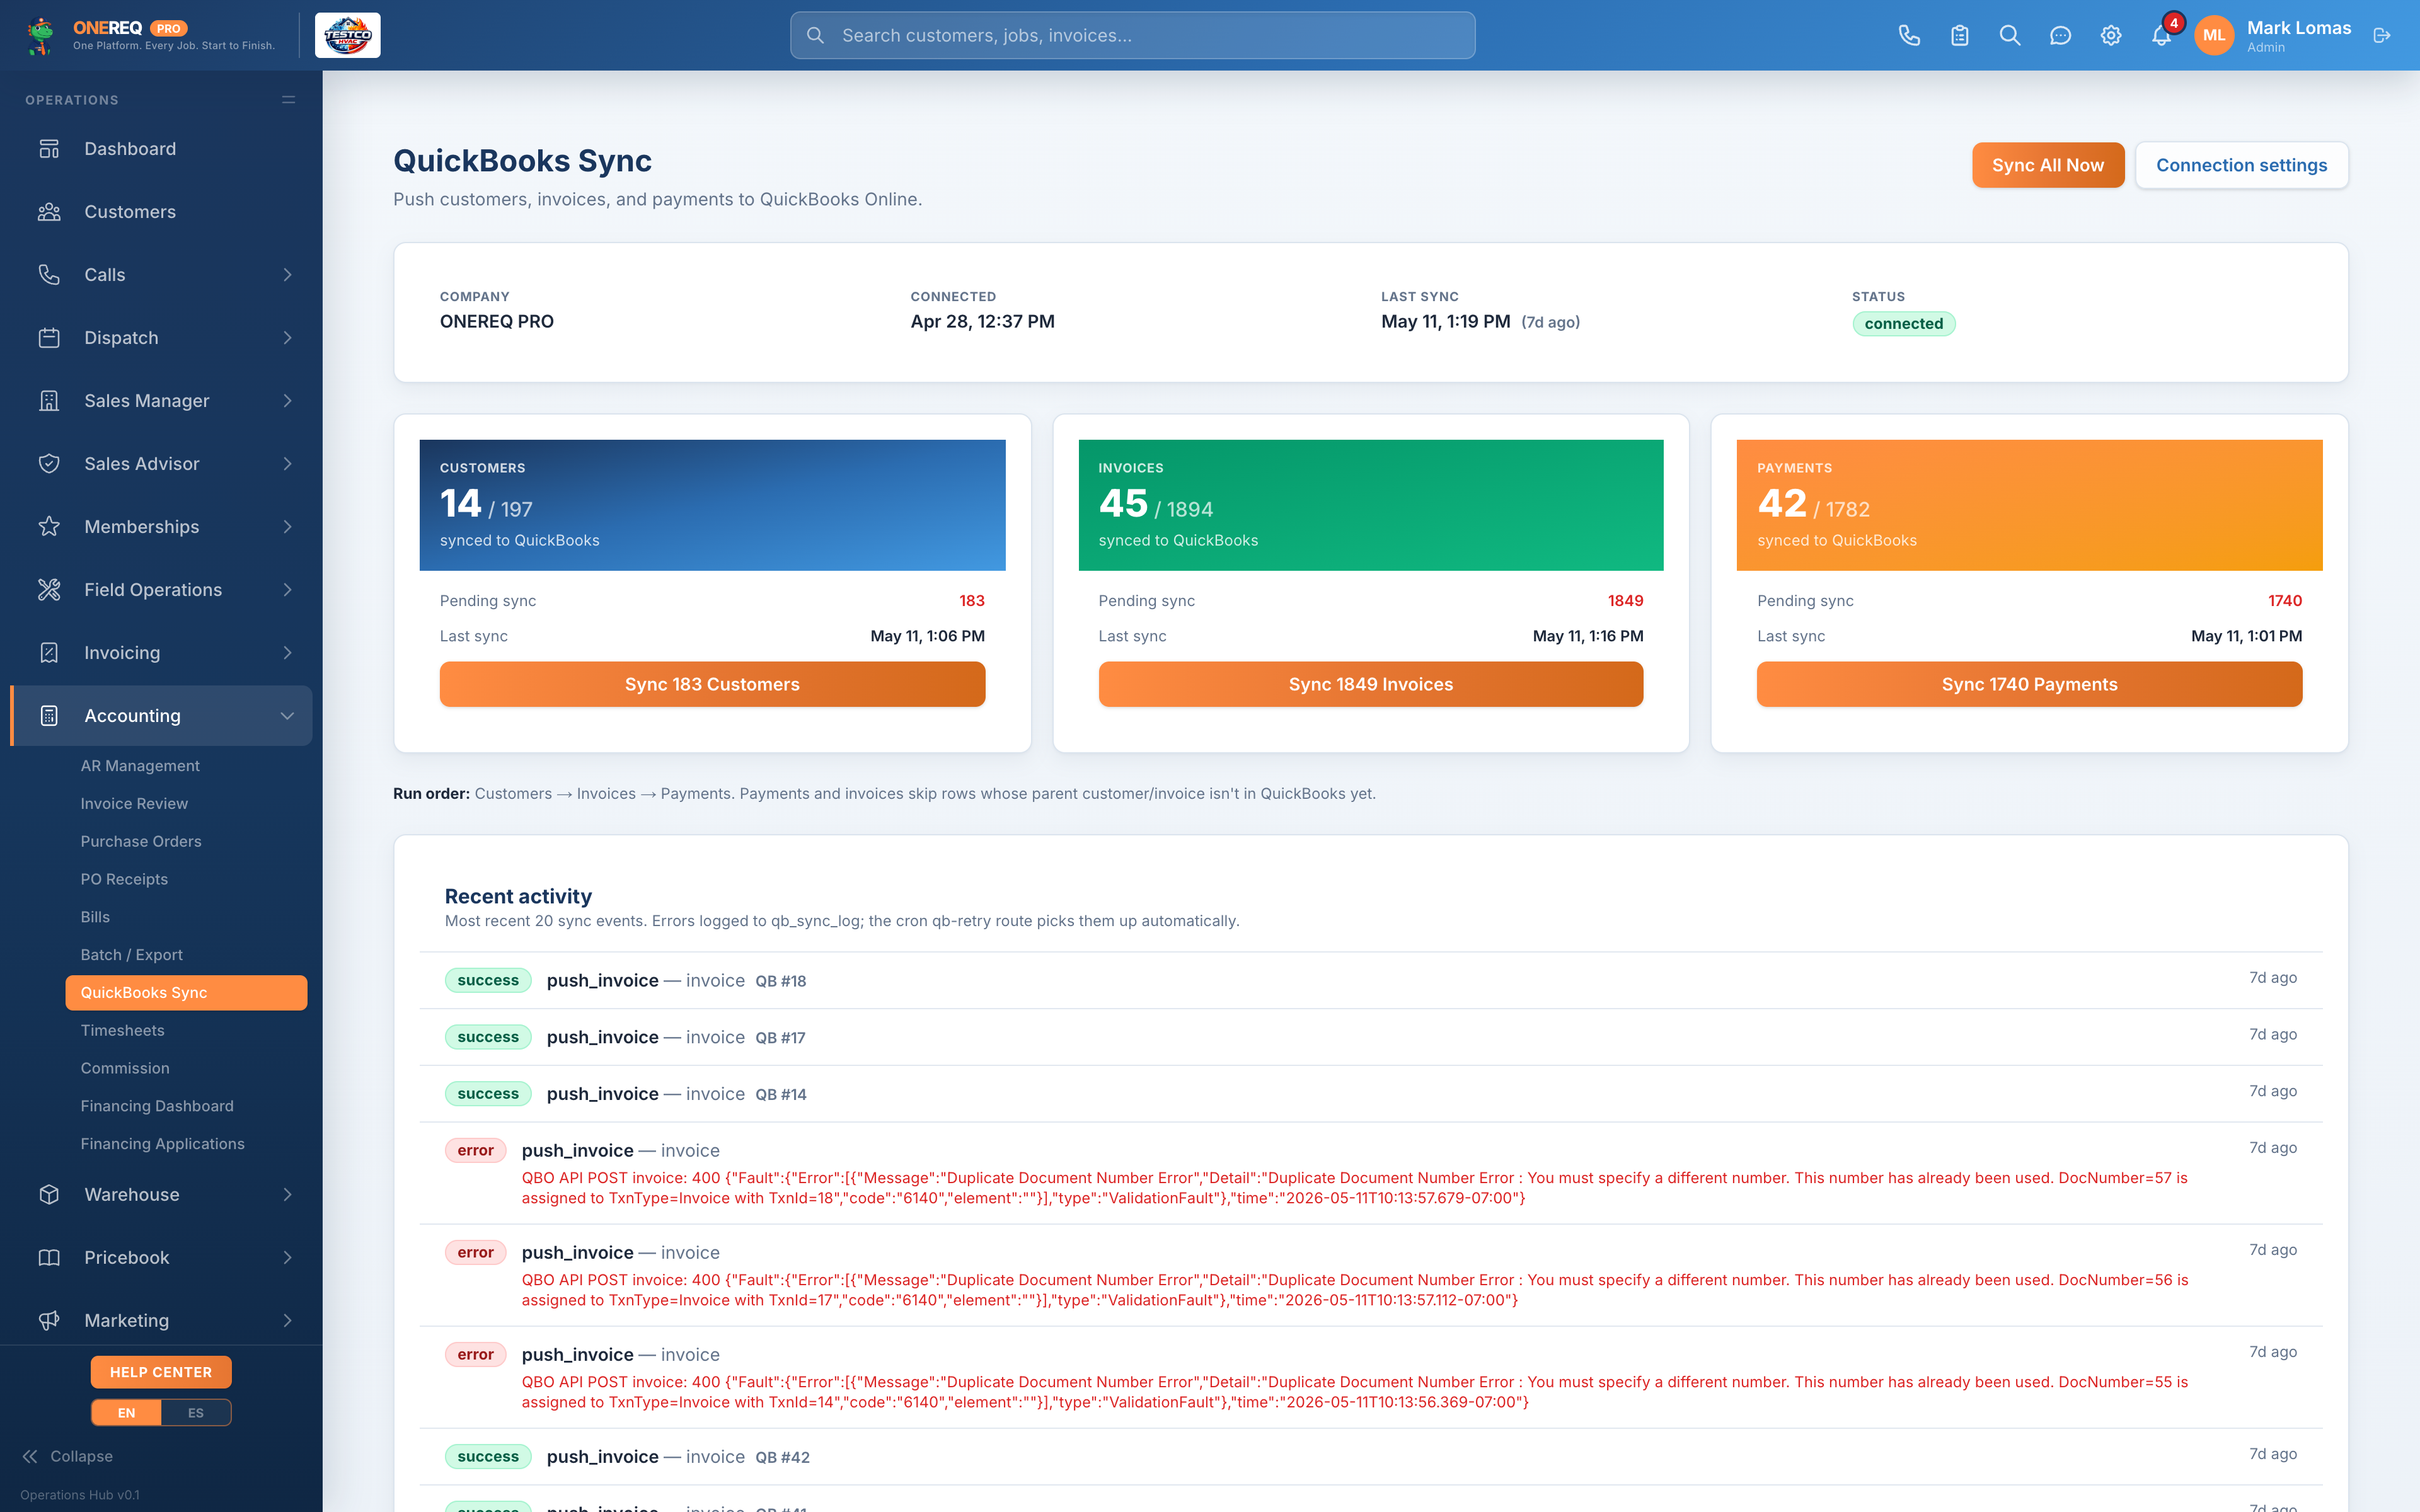The image size is (2420, 1512).
Task: Collapse the sidebar via Collapse link
Action: (x=67, y=1457)
